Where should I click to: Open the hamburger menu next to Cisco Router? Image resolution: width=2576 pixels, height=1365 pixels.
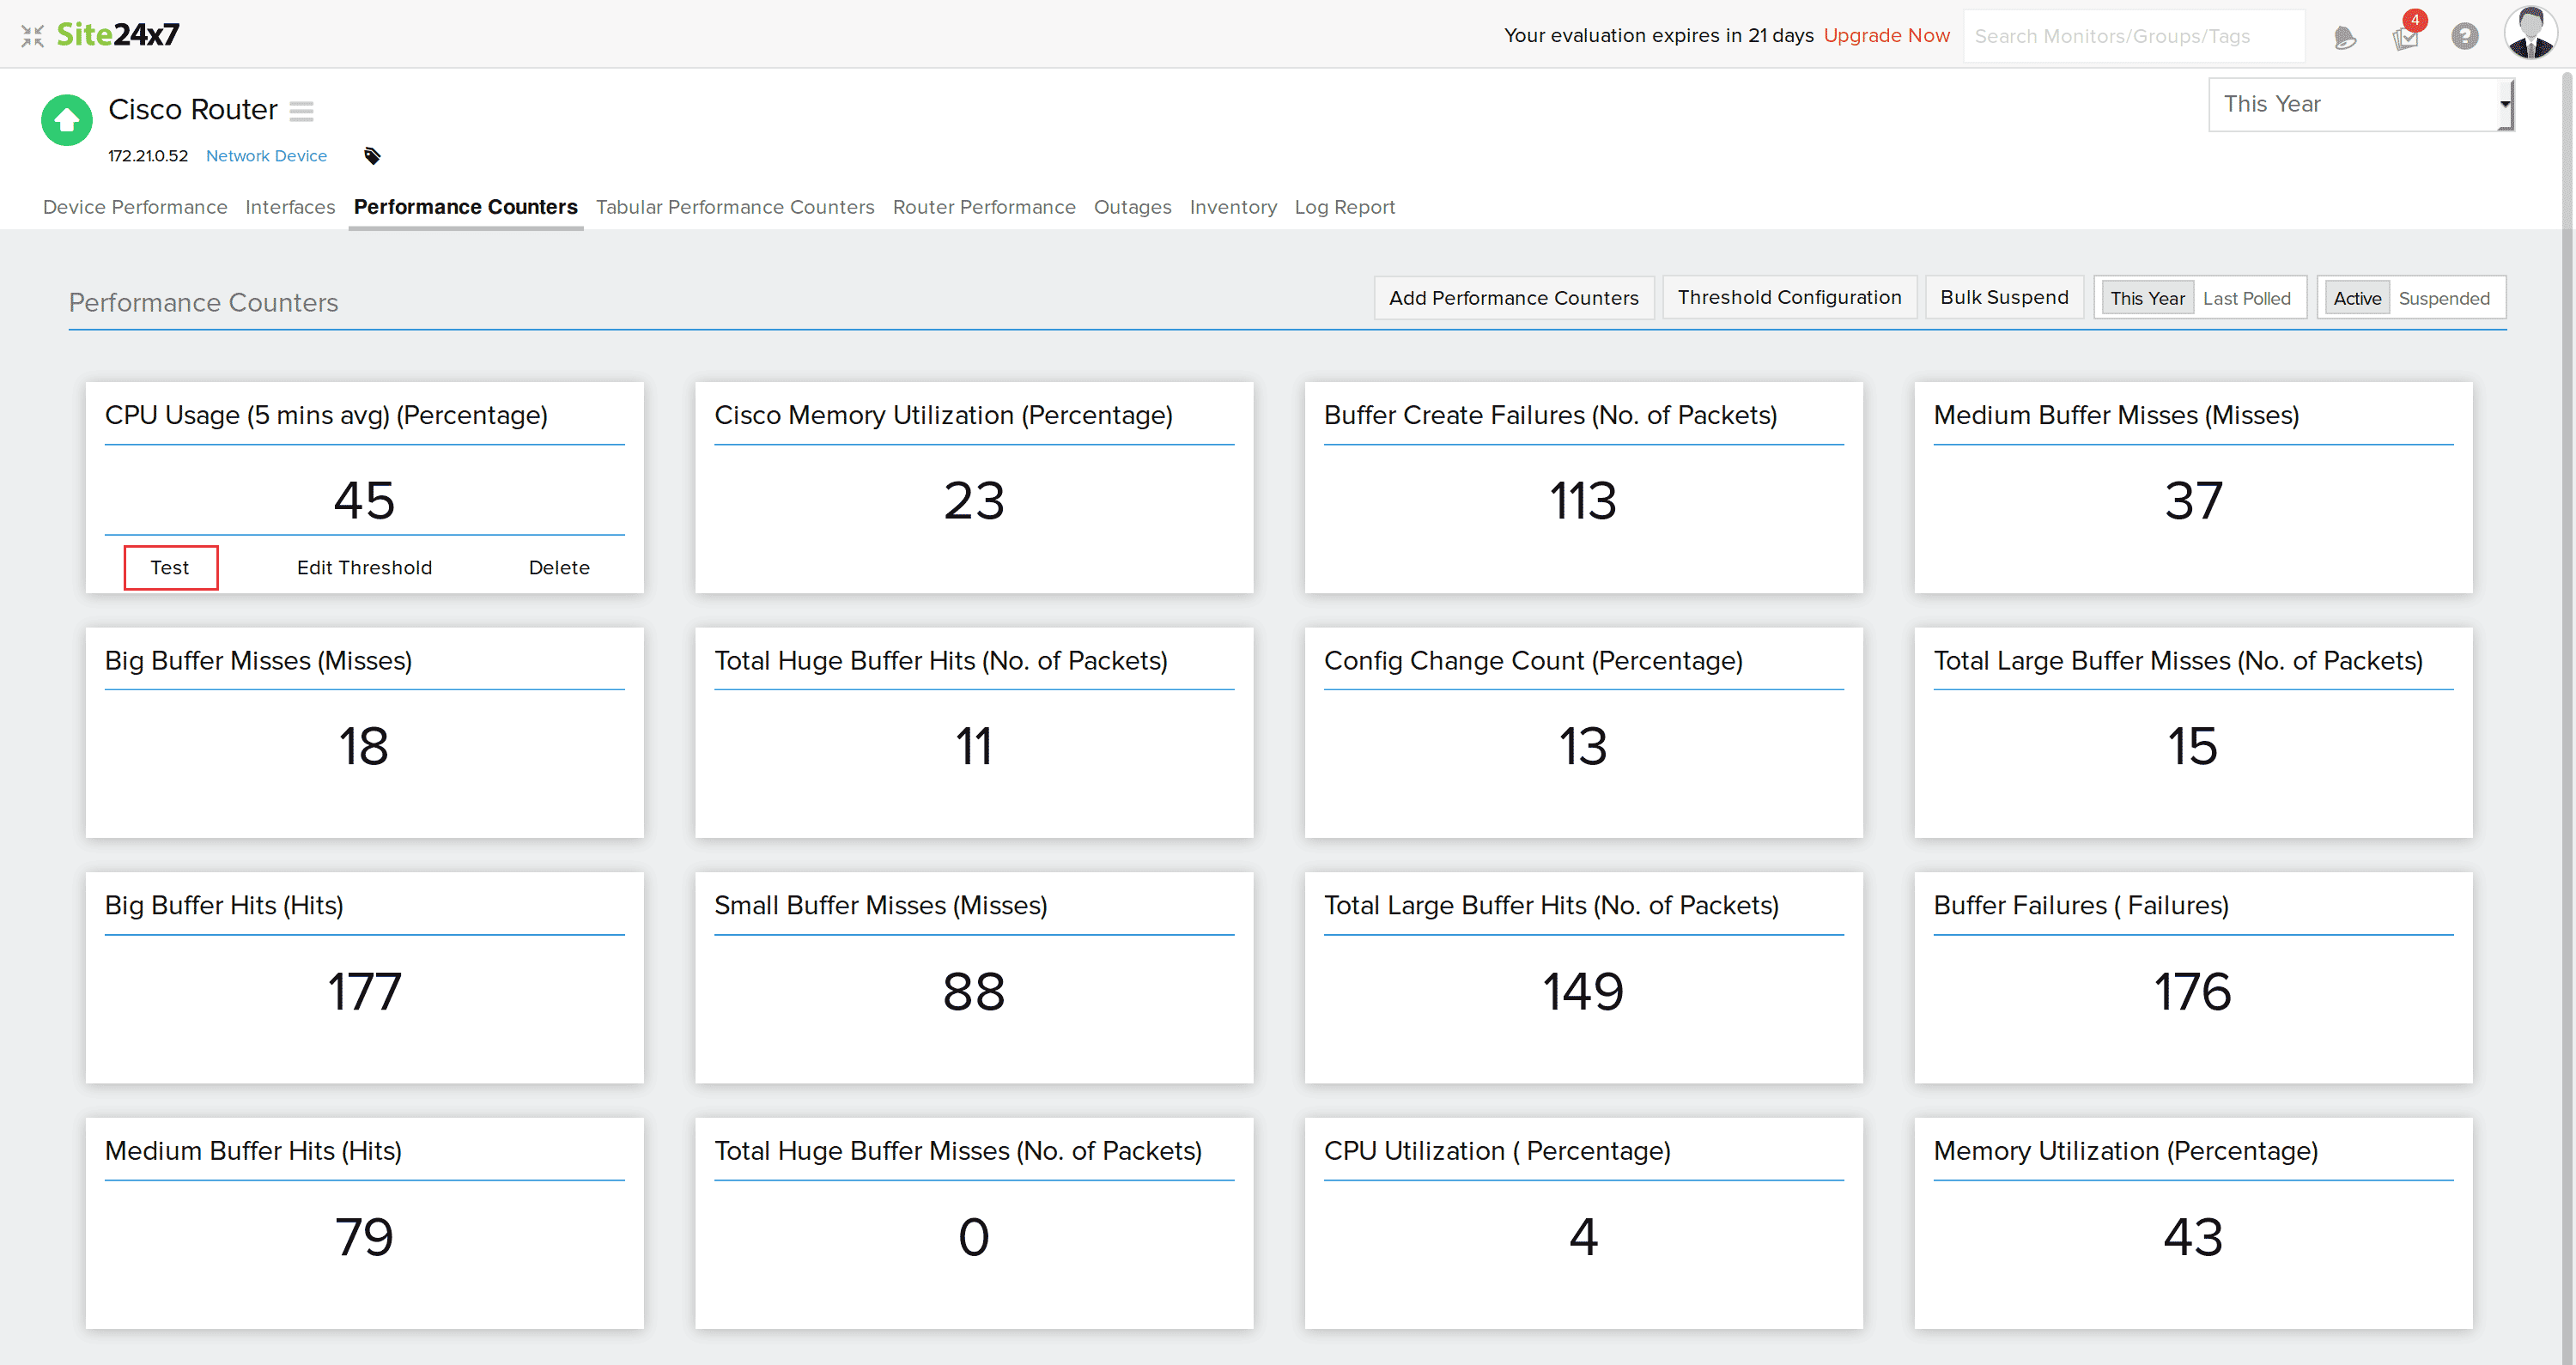coord(301,111)
